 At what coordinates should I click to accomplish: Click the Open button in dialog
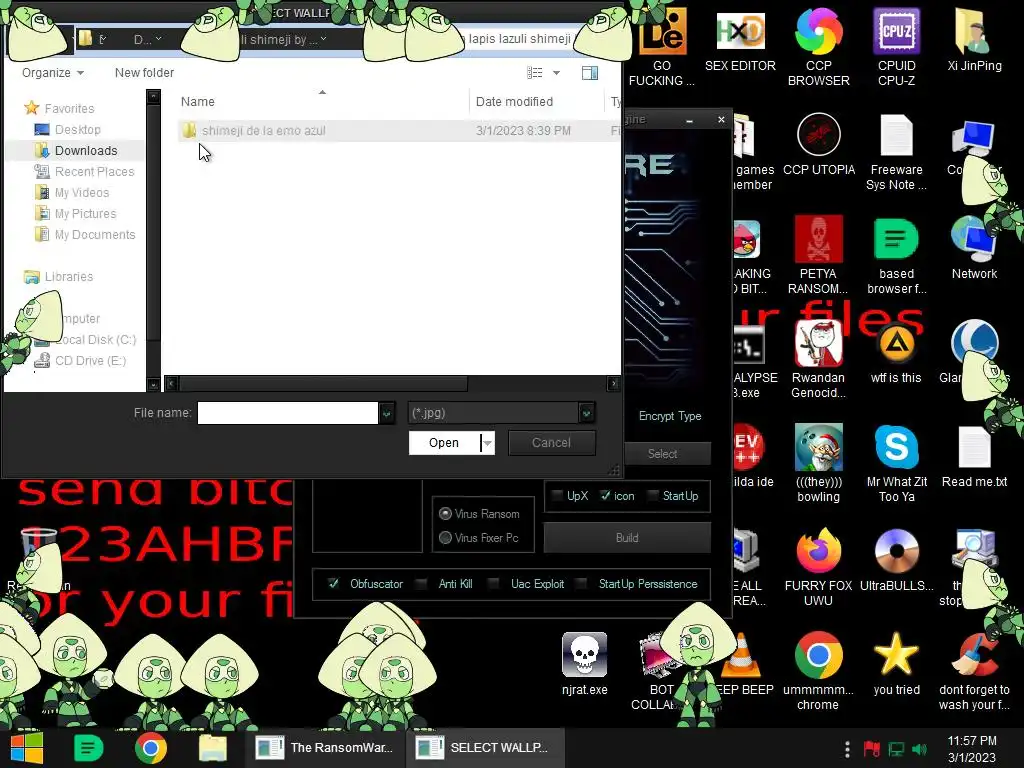[x=444, y=443]
